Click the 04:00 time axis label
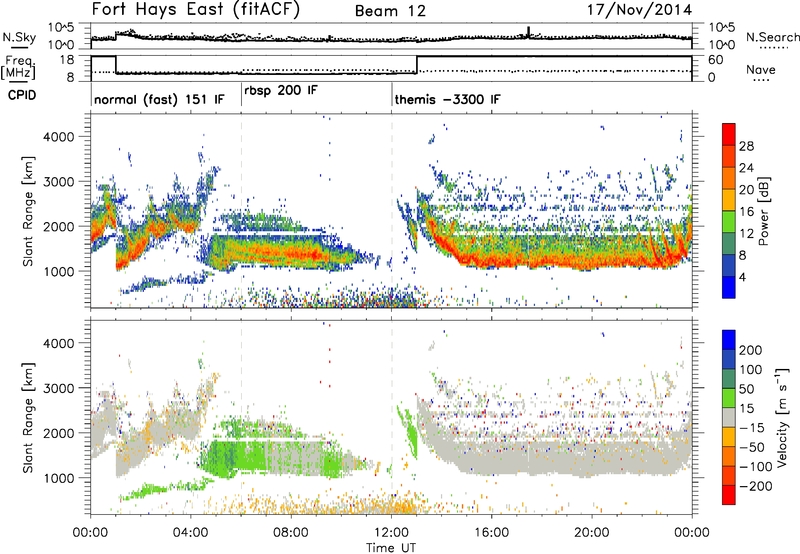This screenshot has height=554, width=800. pyautogui.click(x=190, y=533)
